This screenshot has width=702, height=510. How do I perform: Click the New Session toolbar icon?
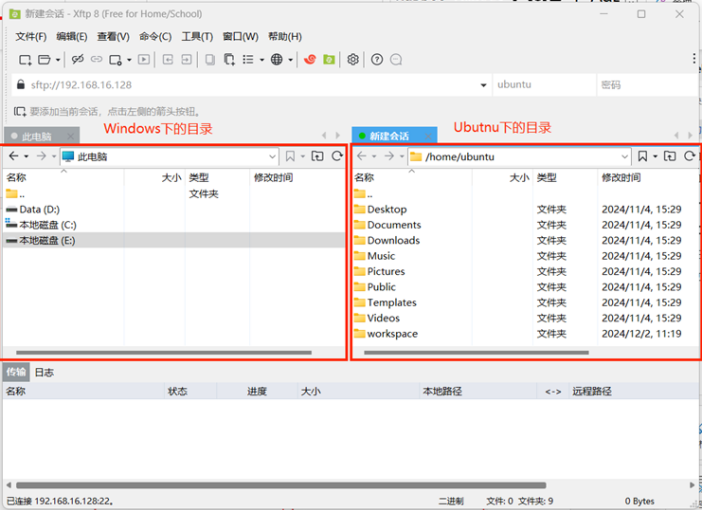pyautogui.click(x=25, y=60)
